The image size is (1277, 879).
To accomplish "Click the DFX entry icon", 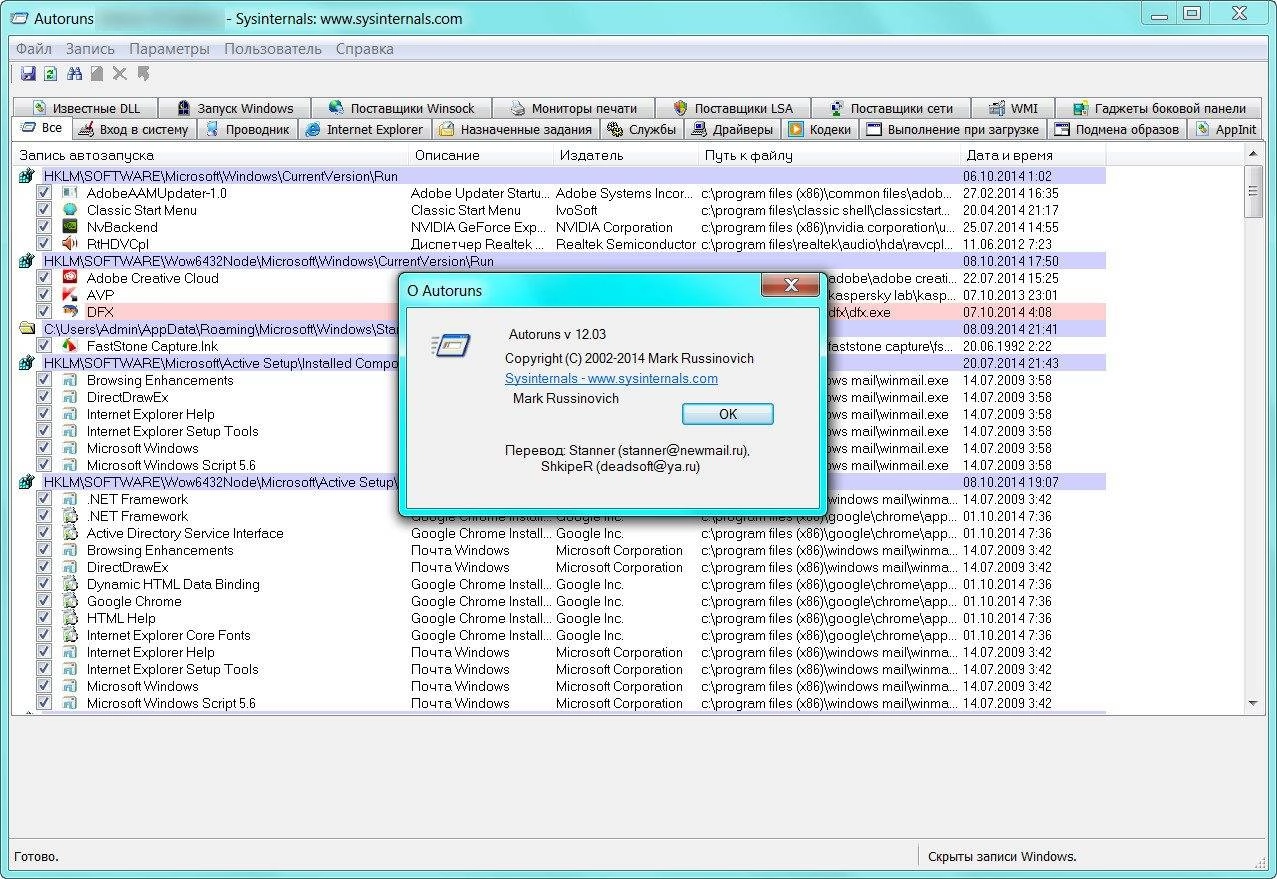I will click(x=70, y=312).
